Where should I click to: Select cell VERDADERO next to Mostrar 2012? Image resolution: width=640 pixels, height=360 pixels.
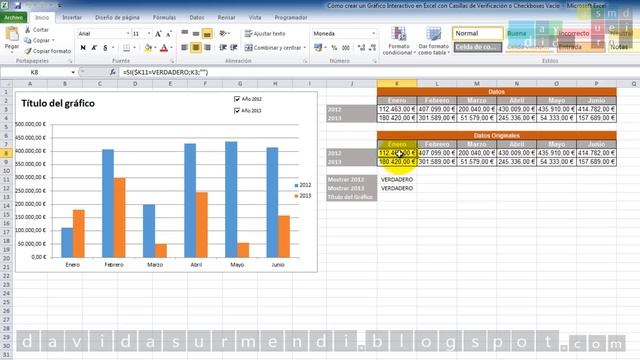(x=397, y=180)
